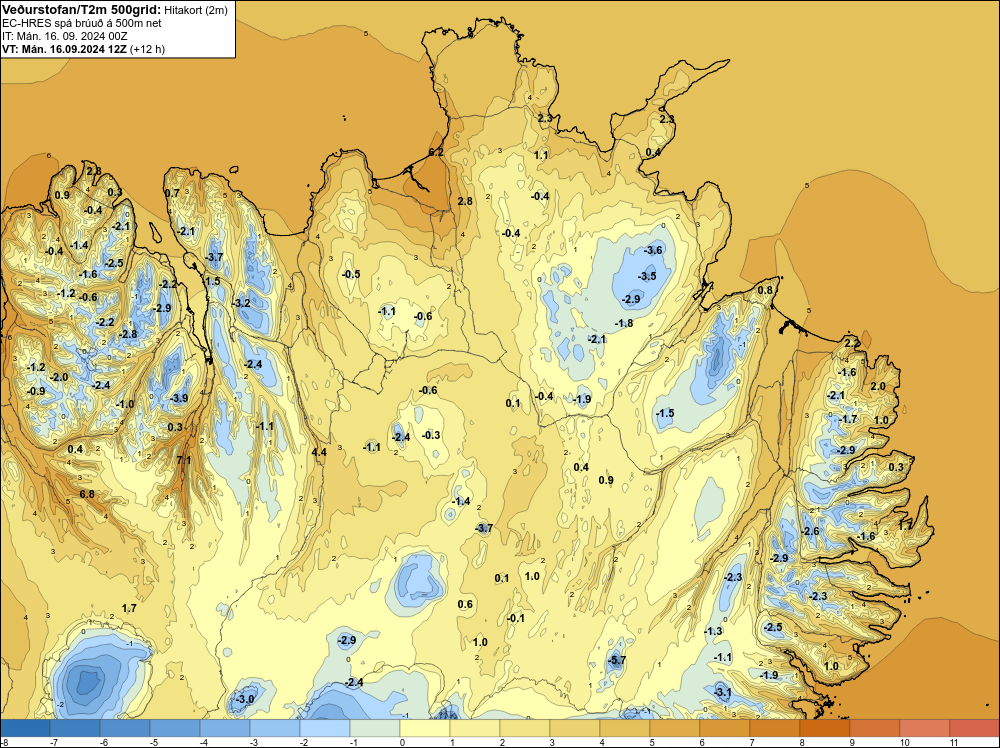Select the 6.8 temperature reading
Image resolution: width=1000 pixels, height=748 pixels.
[x=87, y=494]
